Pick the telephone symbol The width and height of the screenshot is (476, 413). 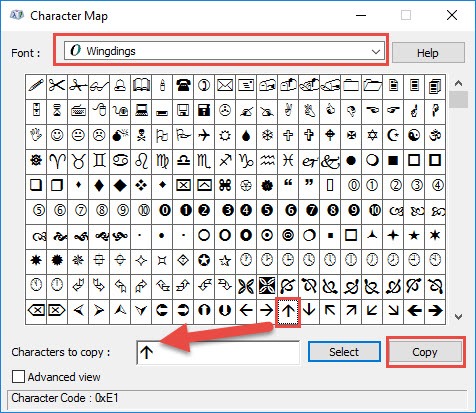183,86
